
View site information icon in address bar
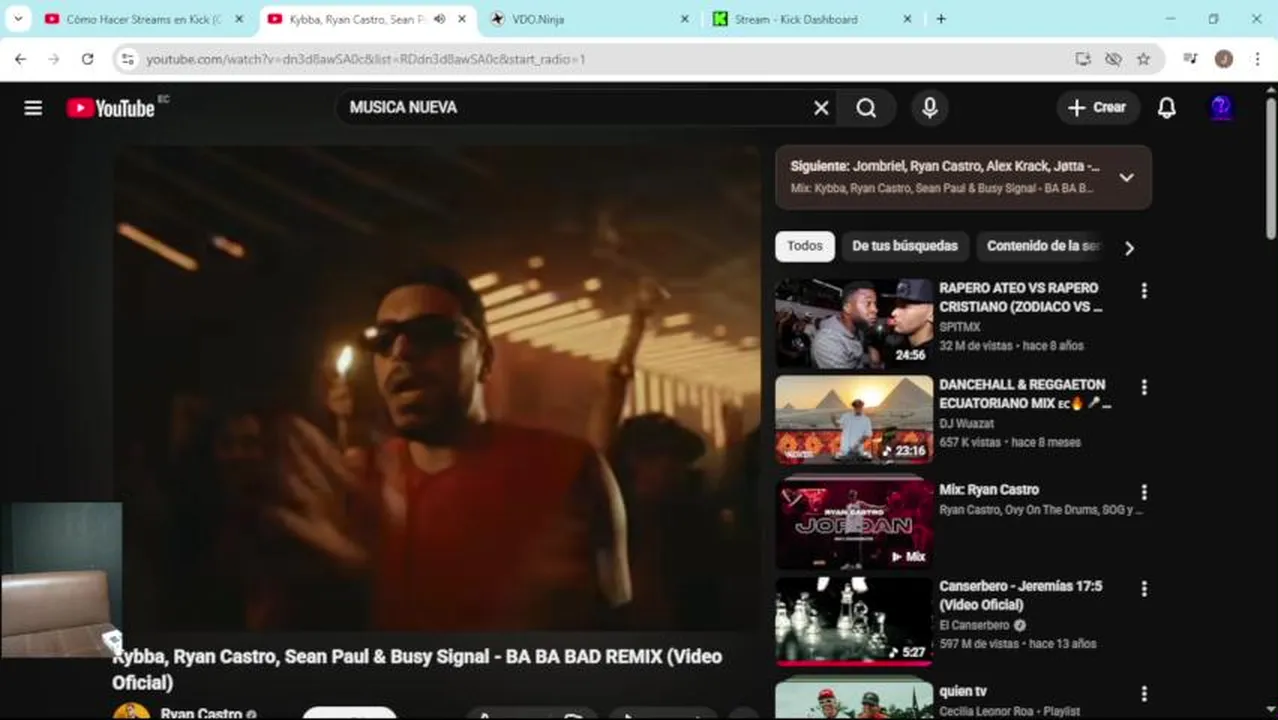pos(127,59)
